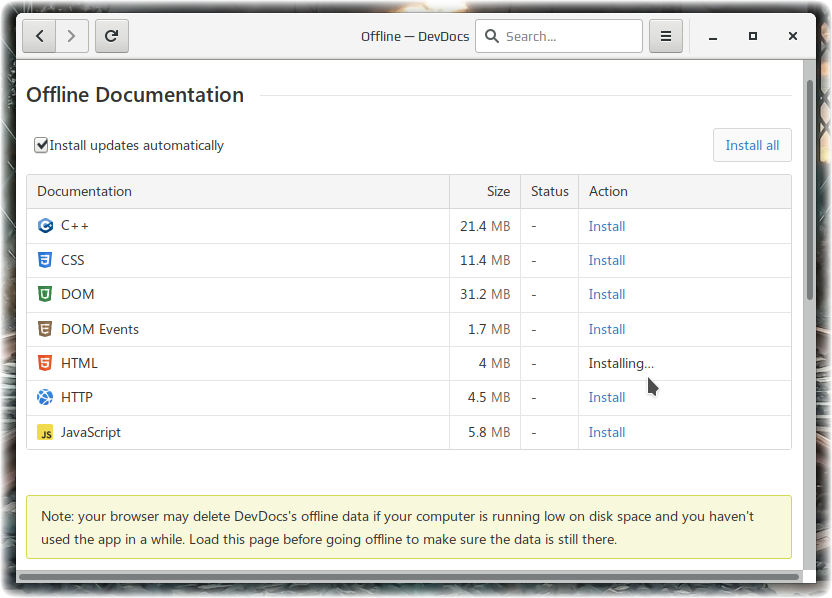The width and height of the screenshot is (832, 598).
Task: Click the Offline — DevDocs window title
Action: point(415,36)
